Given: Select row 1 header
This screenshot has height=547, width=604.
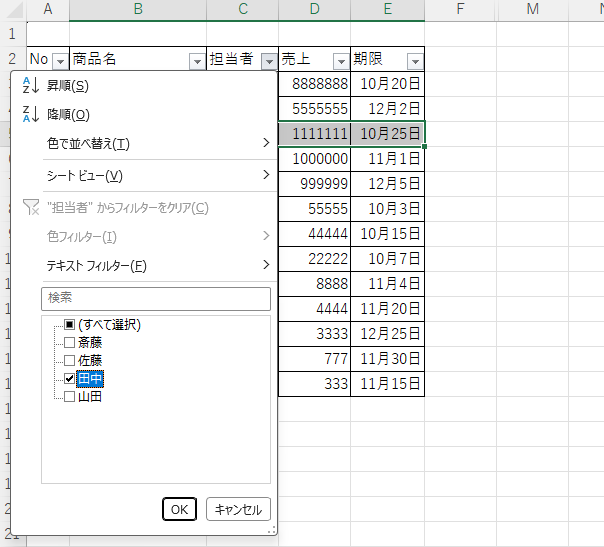Looking at the screenshot, I should (13, 34).
